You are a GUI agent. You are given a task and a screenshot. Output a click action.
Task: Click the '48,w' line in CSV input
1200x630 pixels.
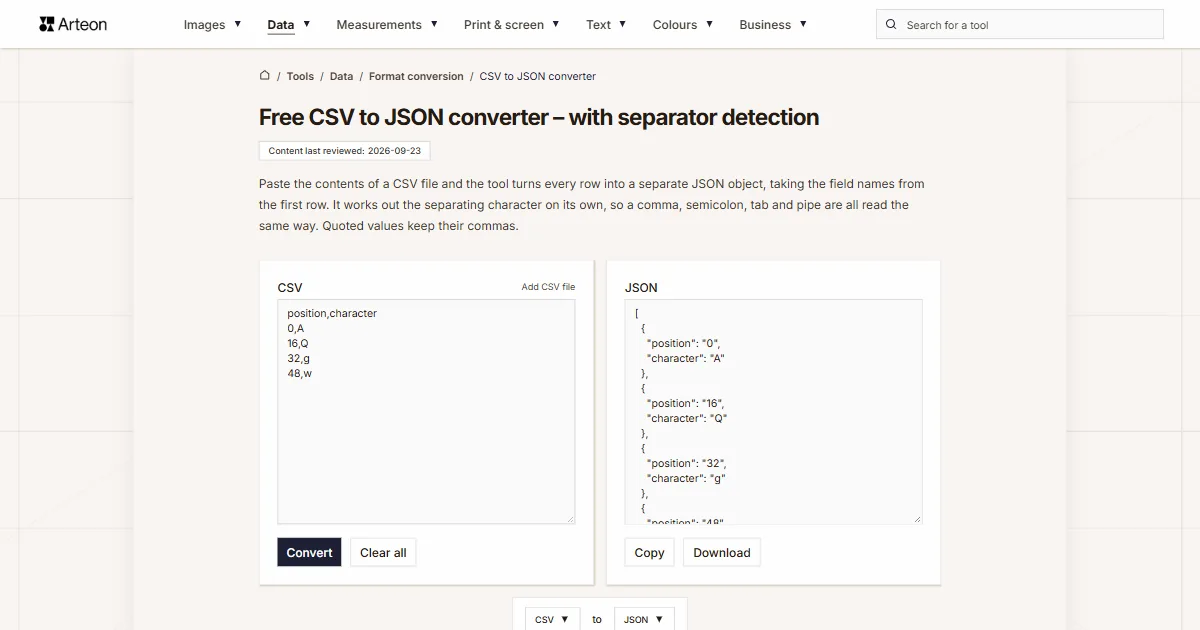click(299, 373)
